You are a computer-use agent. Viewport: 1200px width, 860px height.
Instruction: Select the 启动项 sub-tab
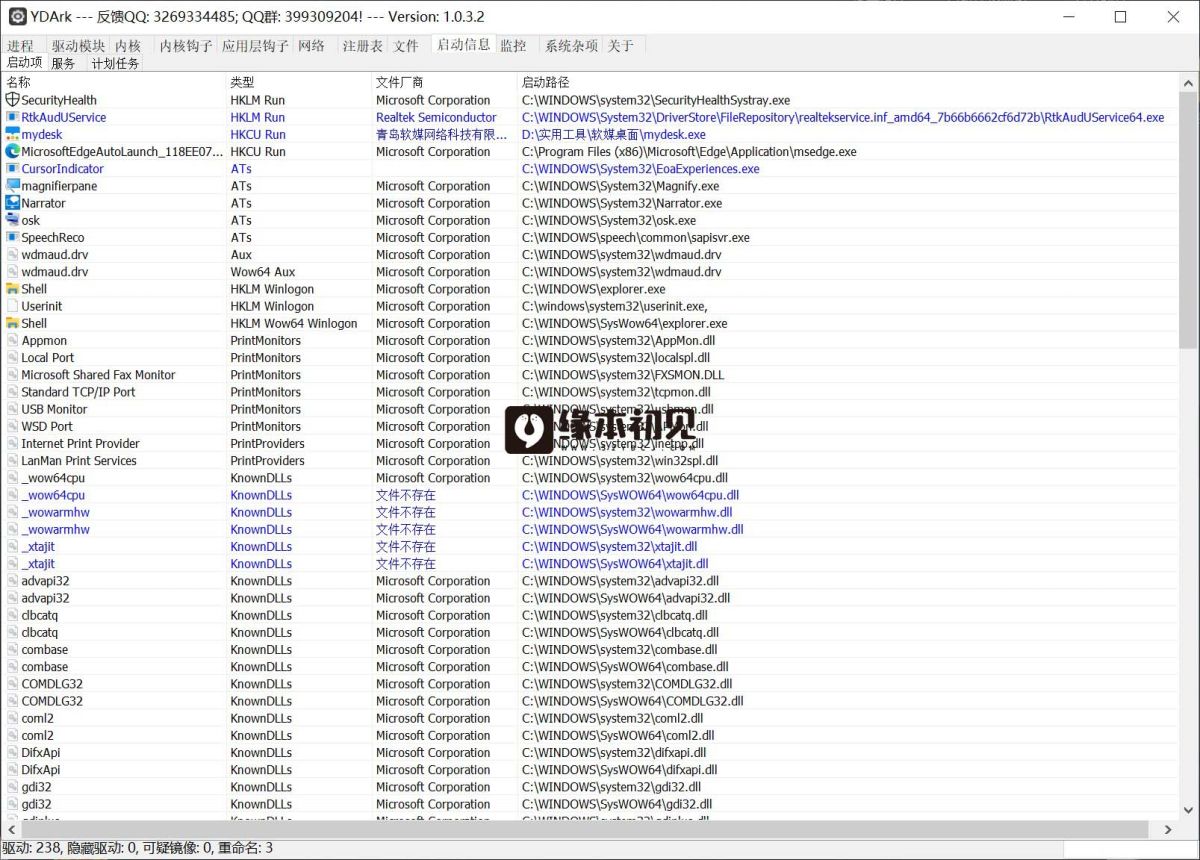[24, 62]
